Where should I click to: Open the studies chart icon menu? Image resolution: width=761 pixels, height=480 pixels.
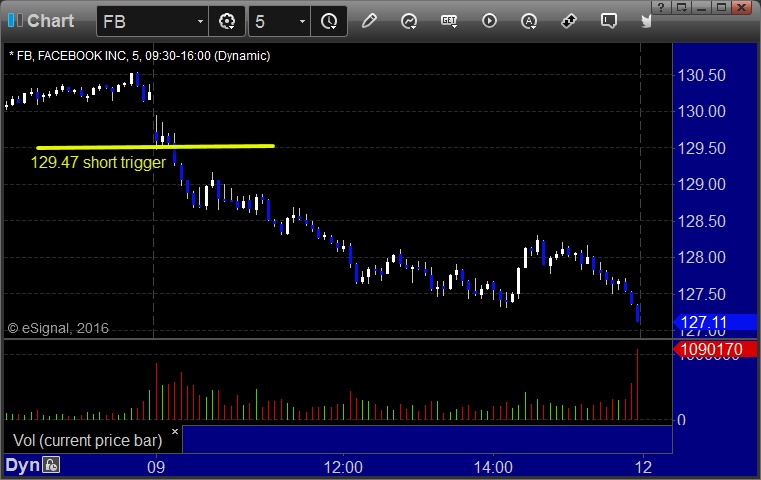409,21
